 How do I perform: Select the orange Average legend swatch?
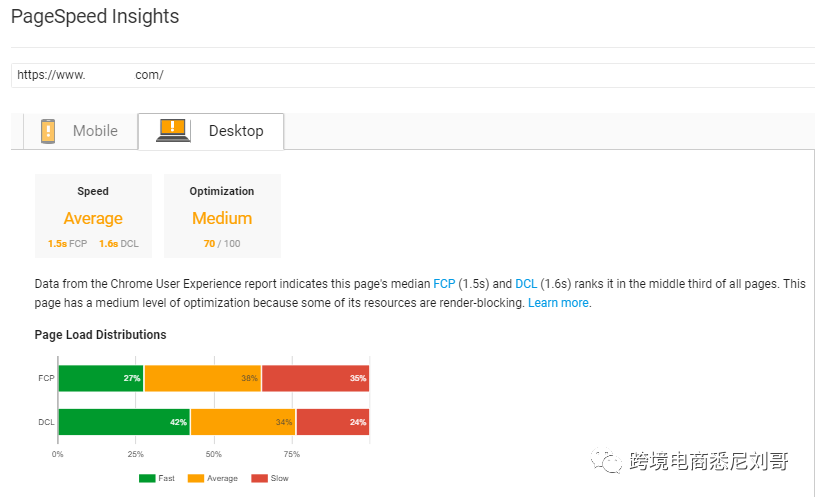point(196,478)
